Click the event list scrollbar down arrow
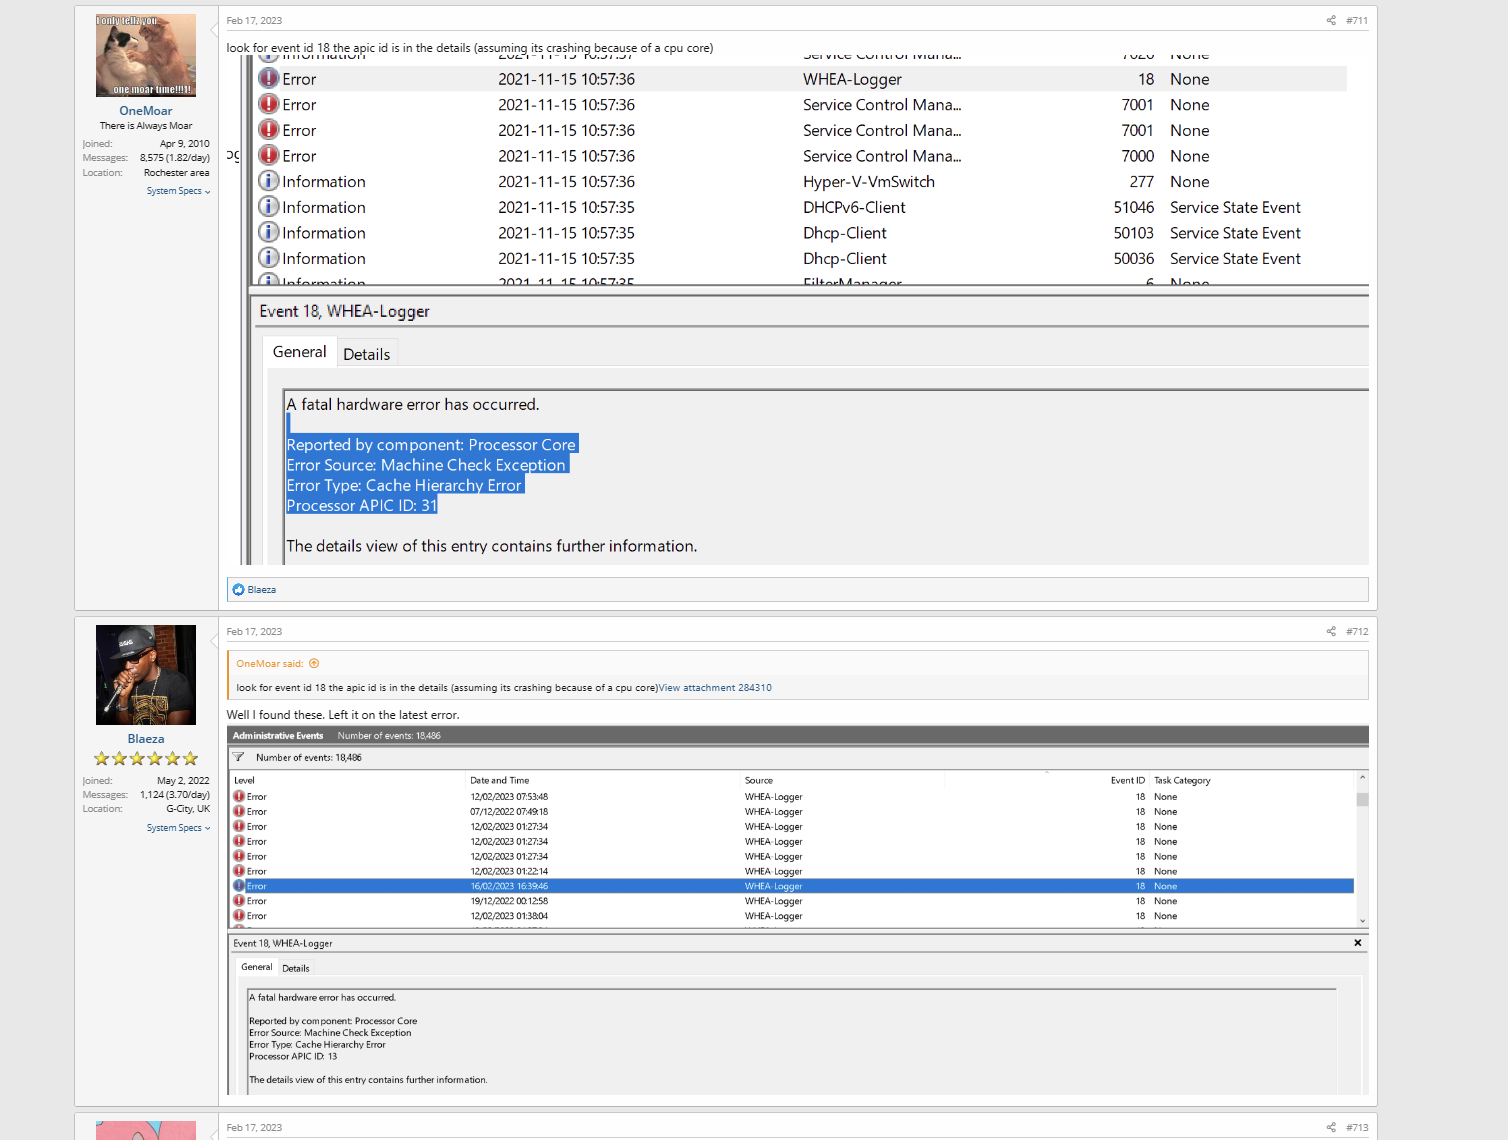This screenshot has width=1508, height=1140. tap(1362, 921)
